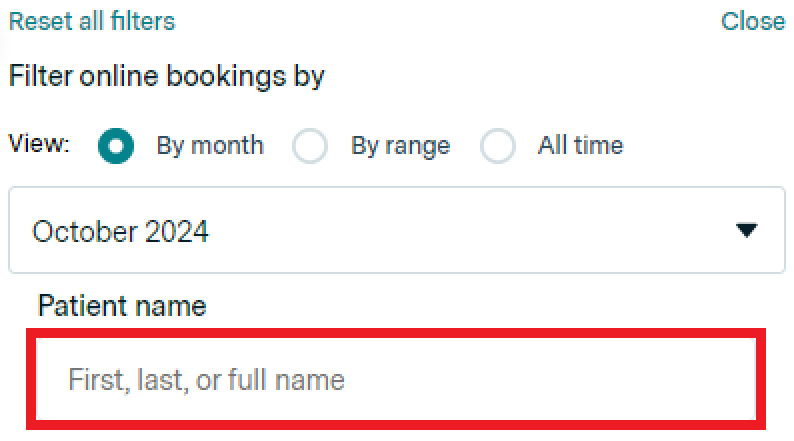Image resolution: width=794 pixels, height=441 pixels.
Task: Click the Patient name label
Action: [x=122, y=305]
